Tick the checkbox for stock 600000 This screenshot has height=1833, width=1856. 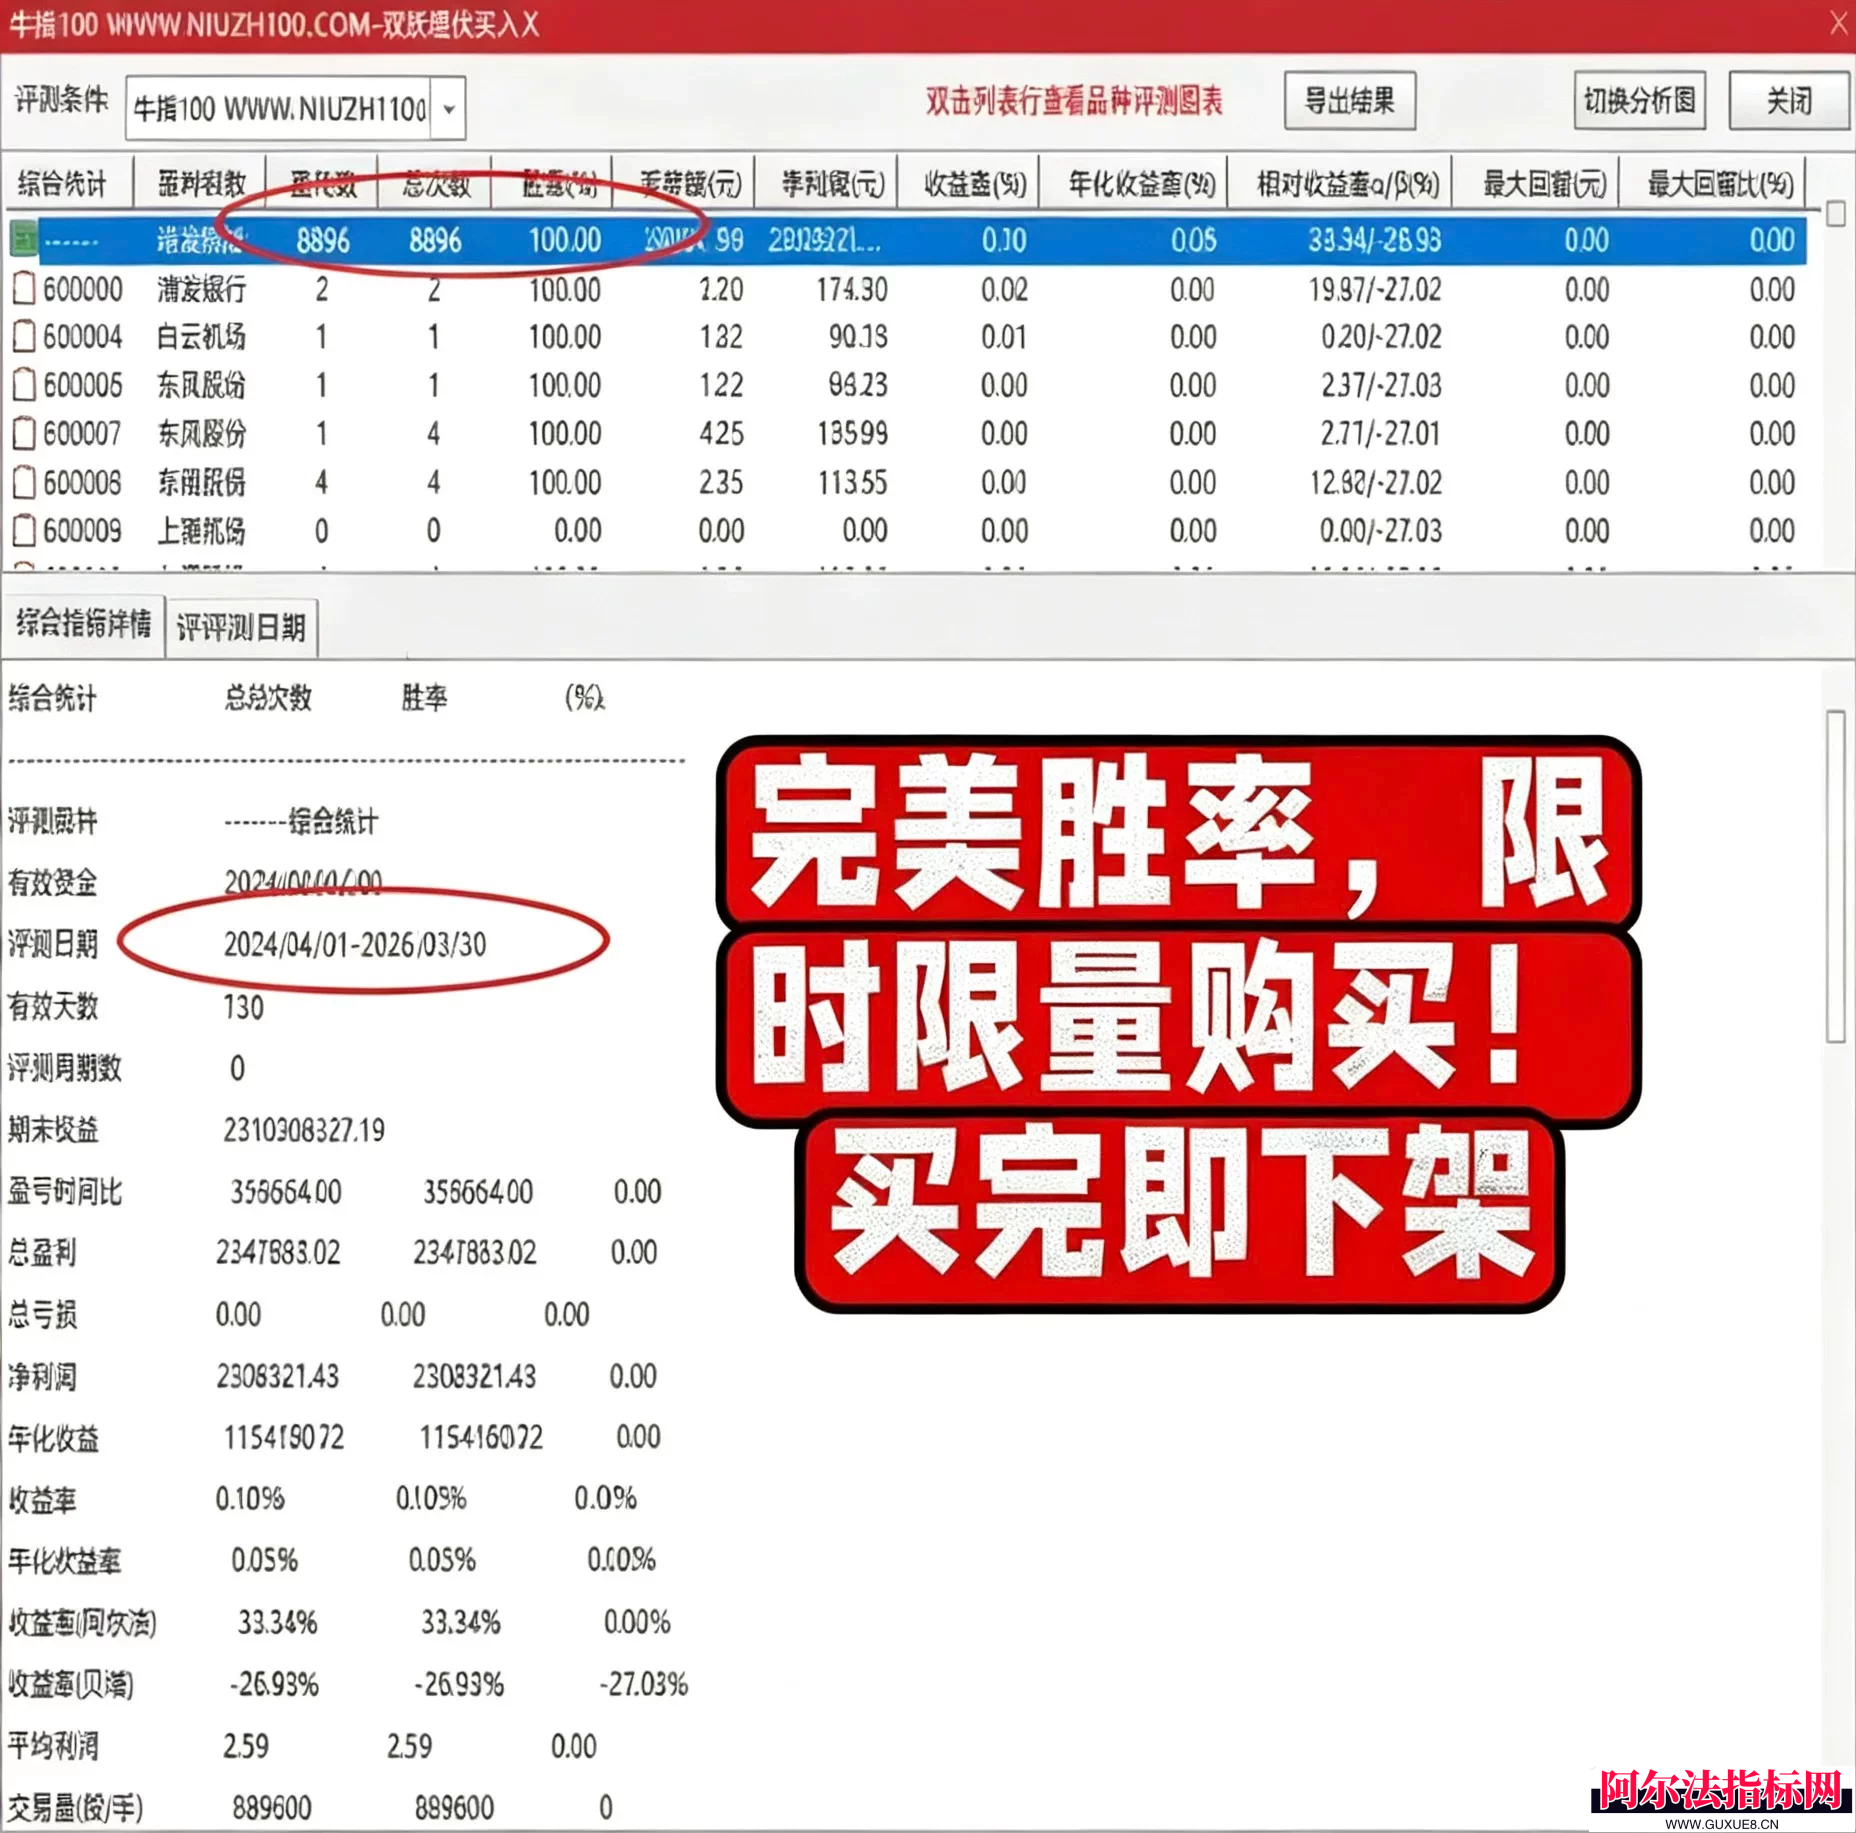[x=24, y=289]
